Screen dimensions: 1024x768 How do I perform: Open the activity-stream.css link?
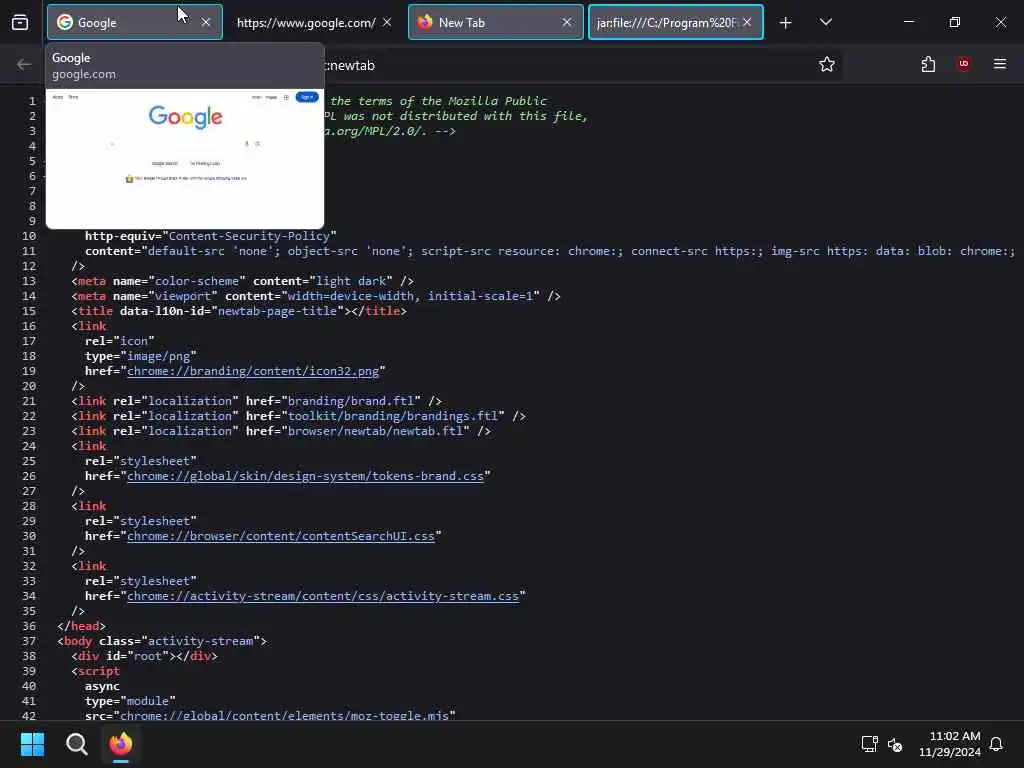[x=323, y=596]
